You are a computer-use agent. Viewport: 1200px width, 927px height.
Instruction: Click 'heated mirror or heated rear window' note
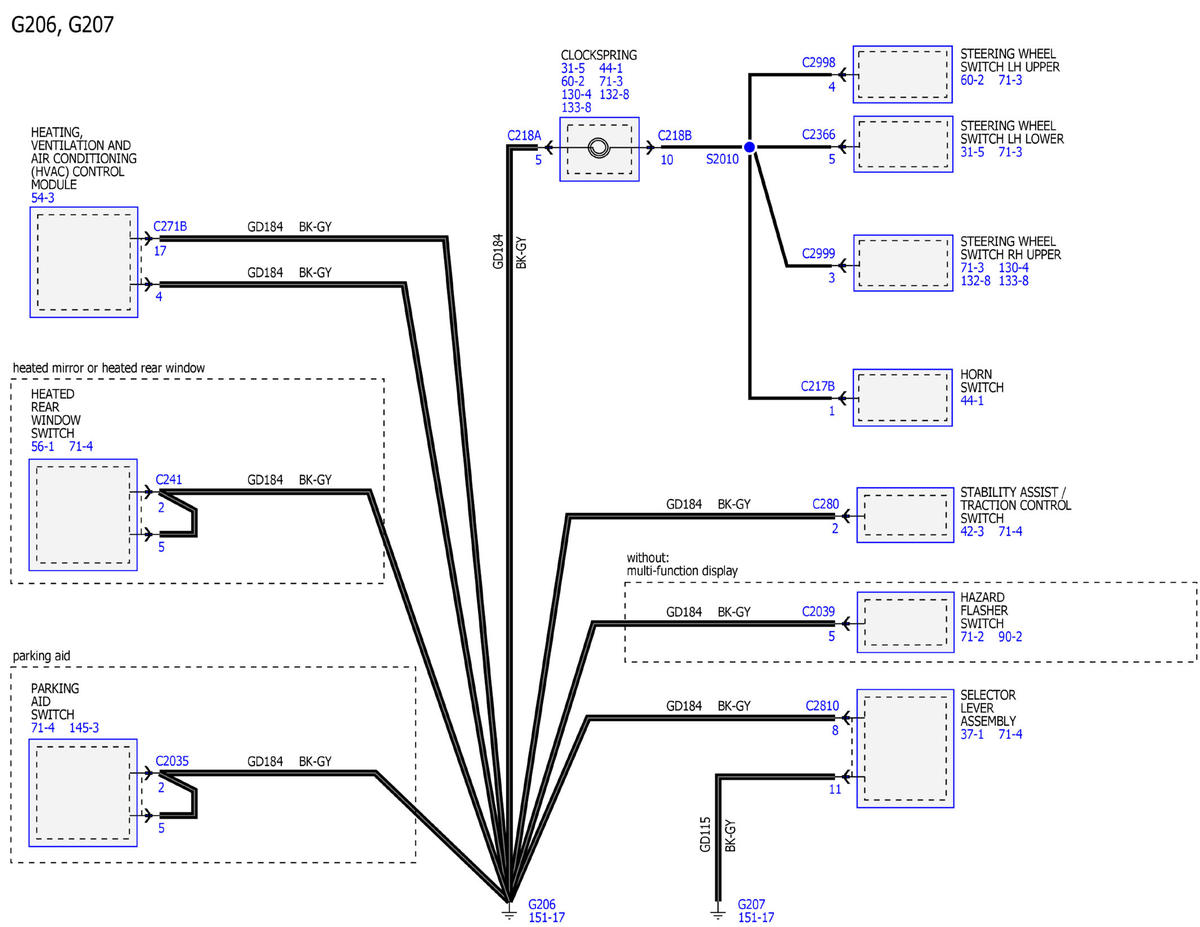click(x=109, y=368)
